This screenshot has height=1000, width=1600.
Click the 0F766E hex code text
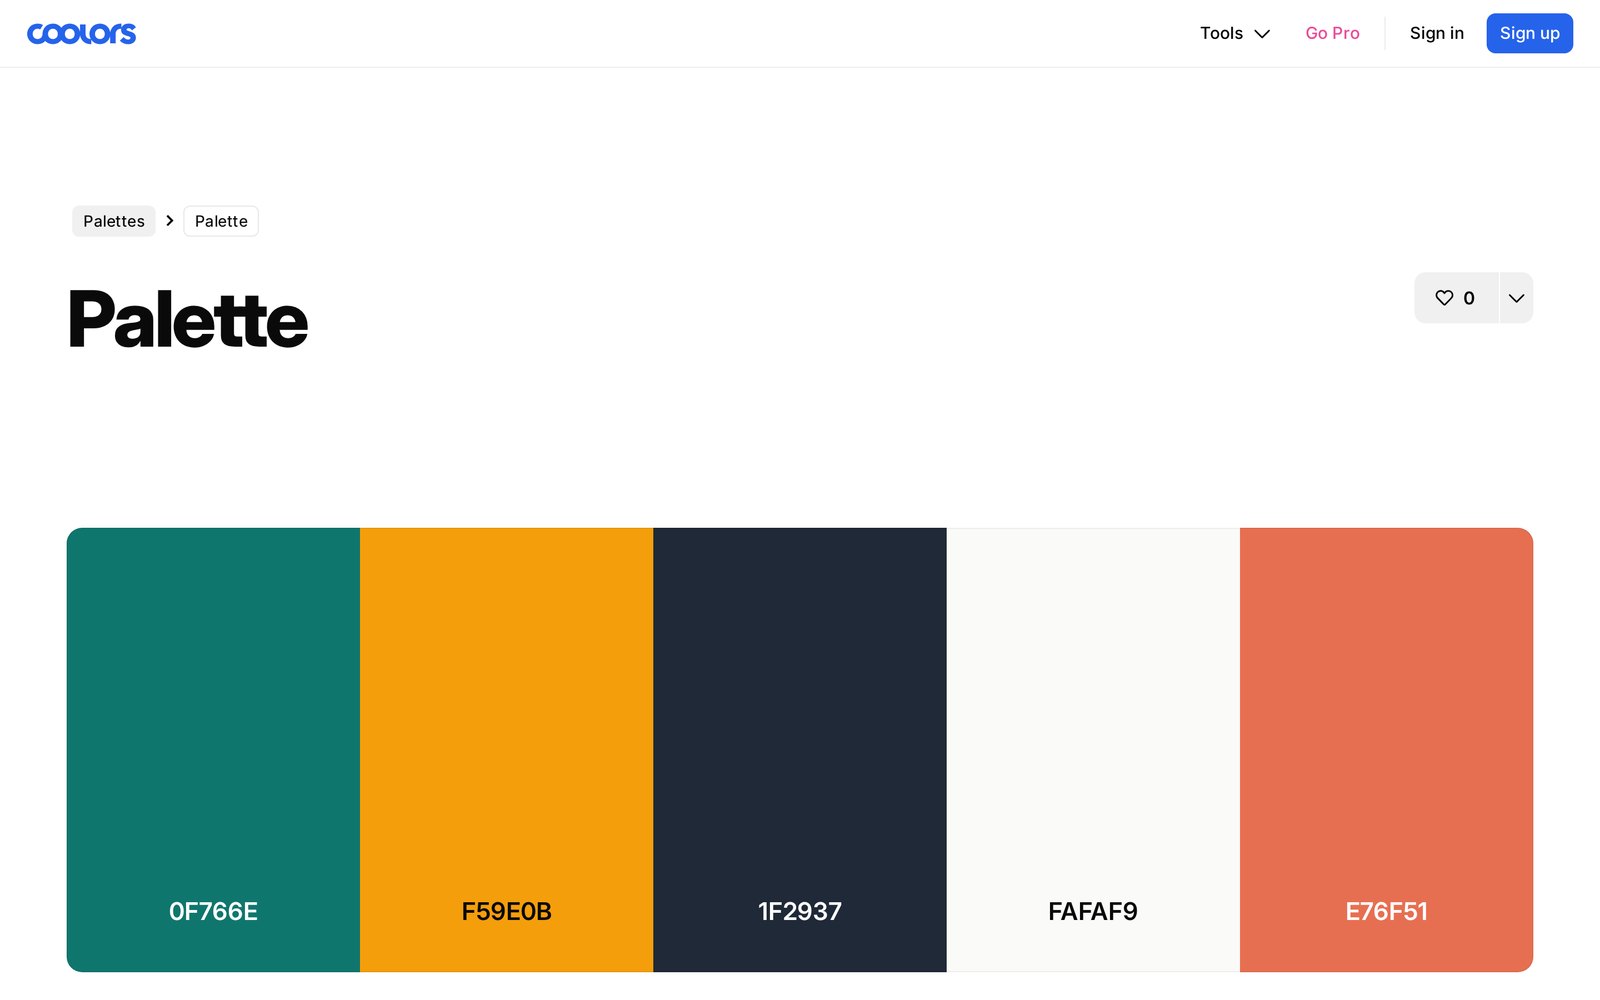pyautogui.click(x=213, y=911)
